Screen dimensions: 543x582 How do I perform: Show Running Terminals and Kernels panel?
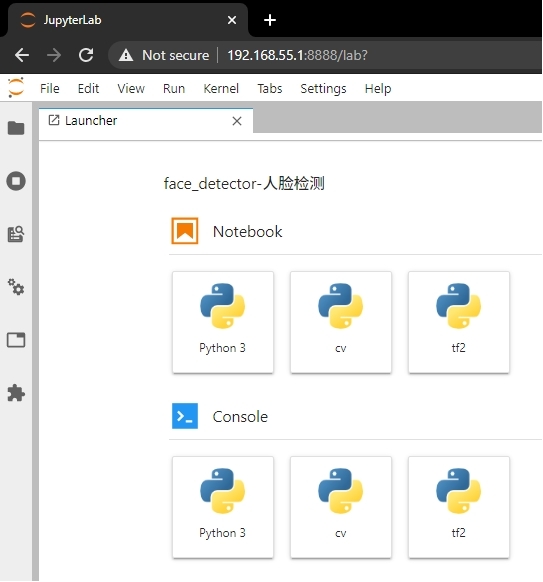click(x=16, y=181)
